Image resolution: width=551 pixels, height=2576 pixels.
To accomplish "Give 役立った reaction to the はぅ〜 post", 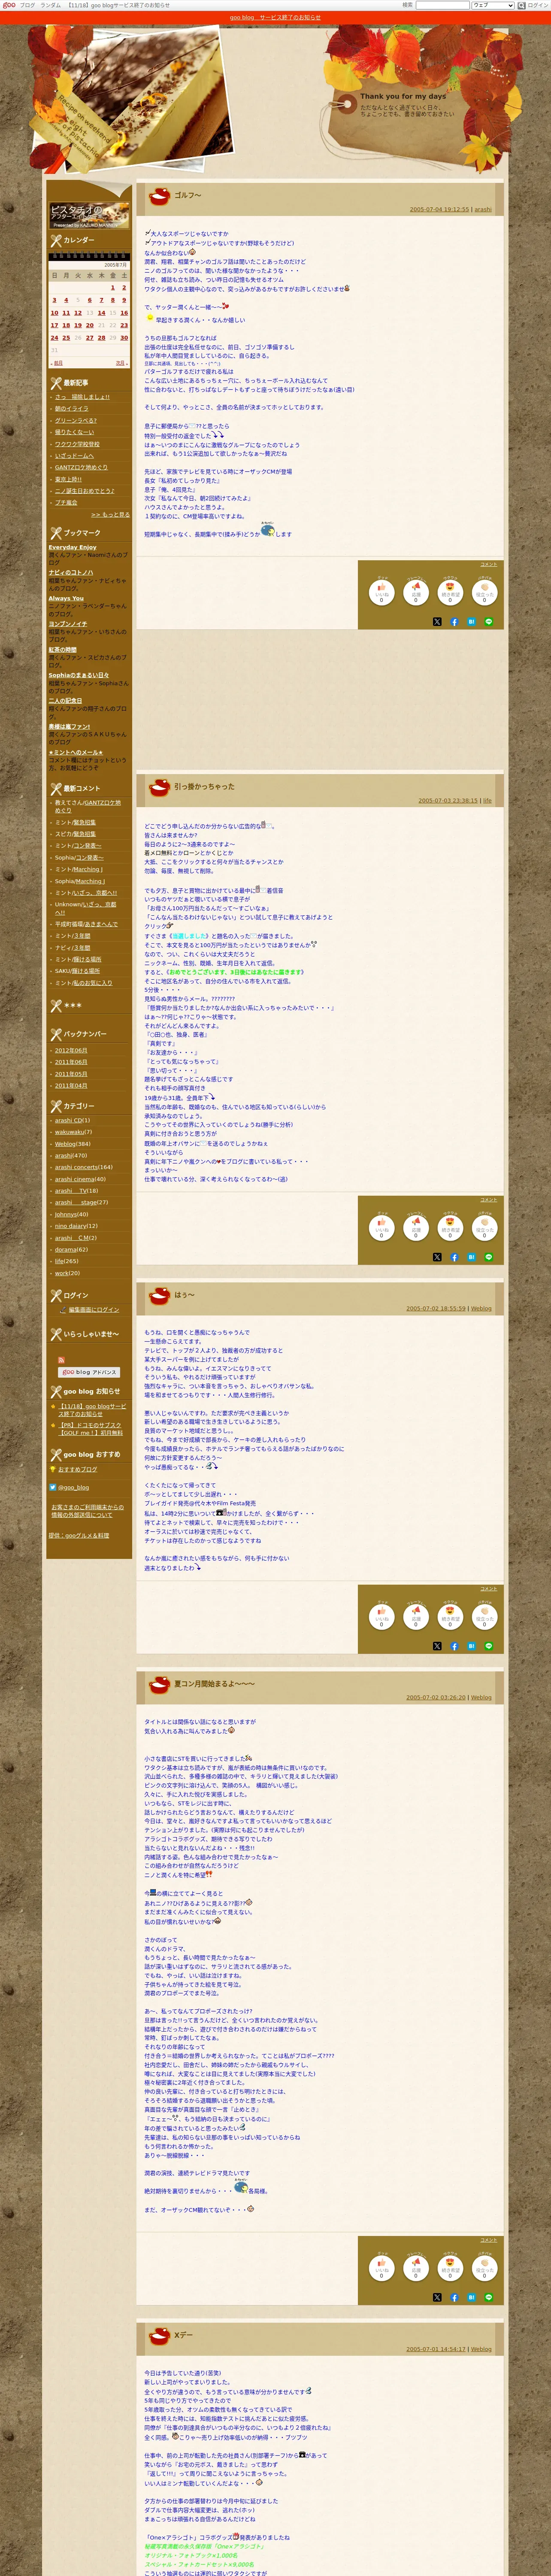I will click(x=485, y=1616).
